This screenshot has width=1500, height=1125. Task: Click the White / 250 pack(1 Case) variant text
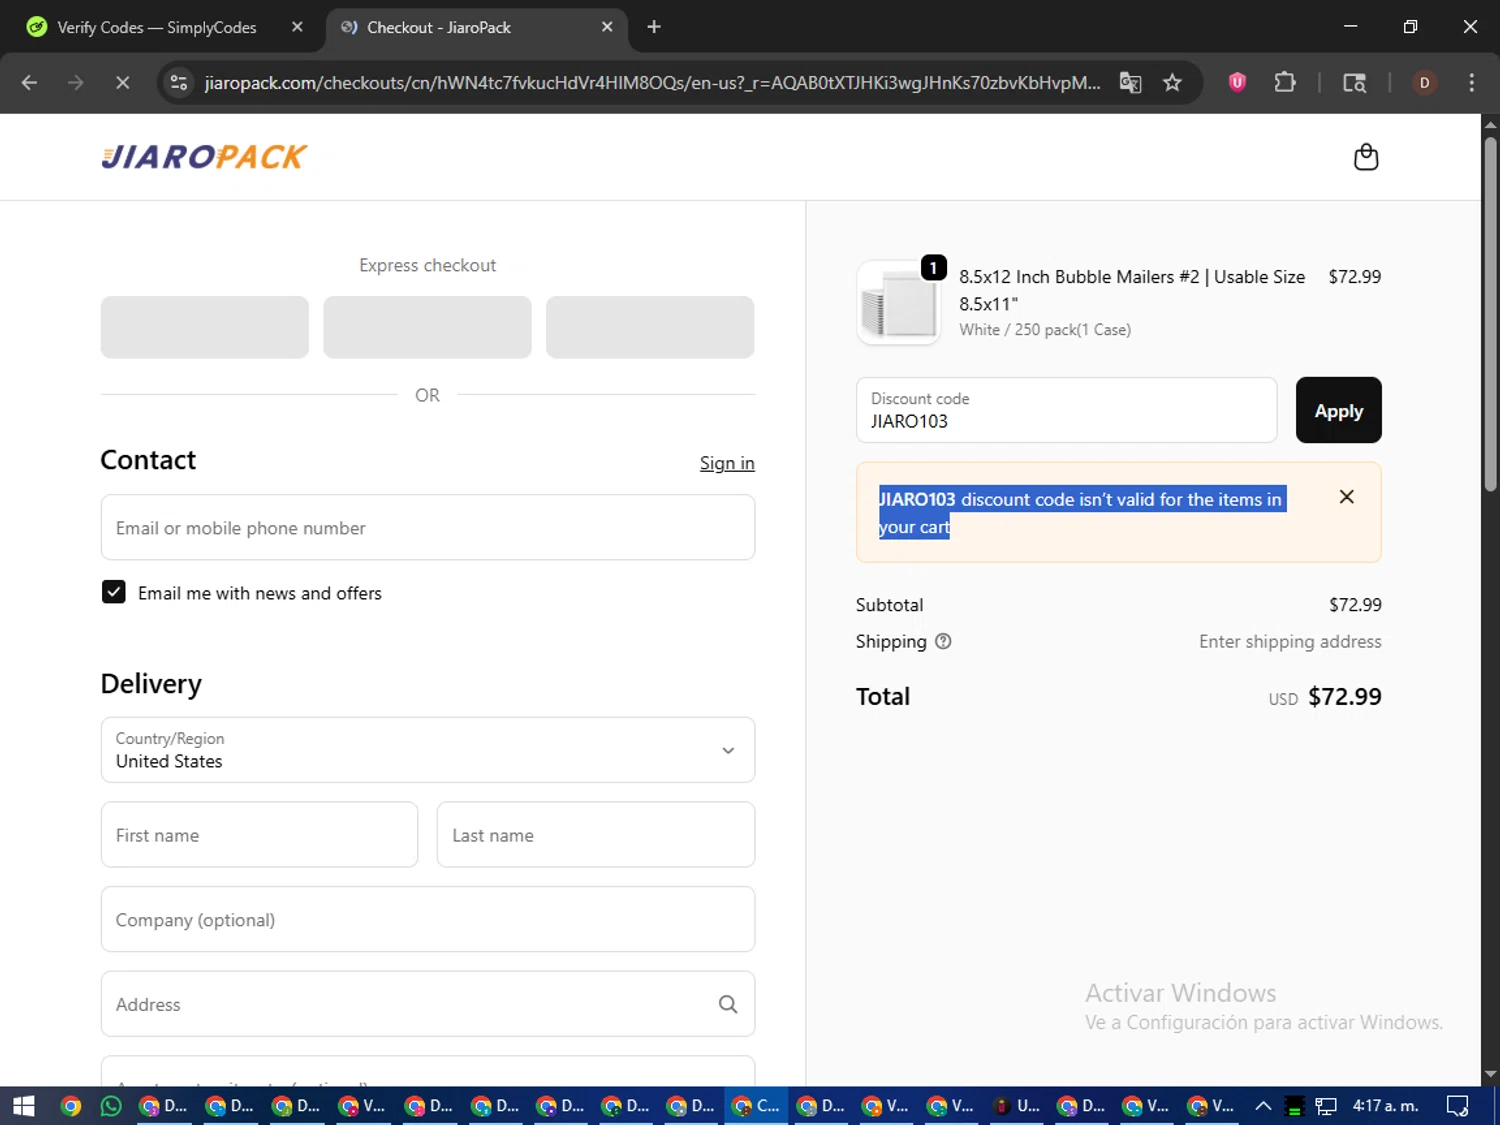coord(1045,330)
